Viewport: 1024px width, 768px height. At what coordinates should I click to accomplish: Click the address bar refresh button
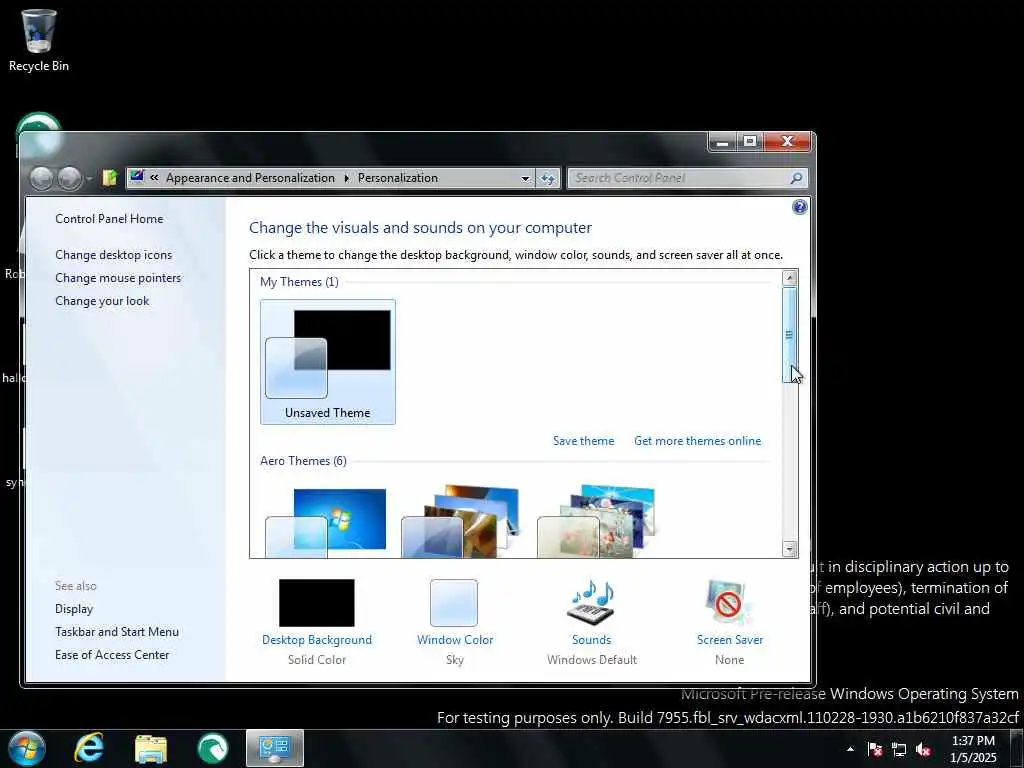[547, 178]
